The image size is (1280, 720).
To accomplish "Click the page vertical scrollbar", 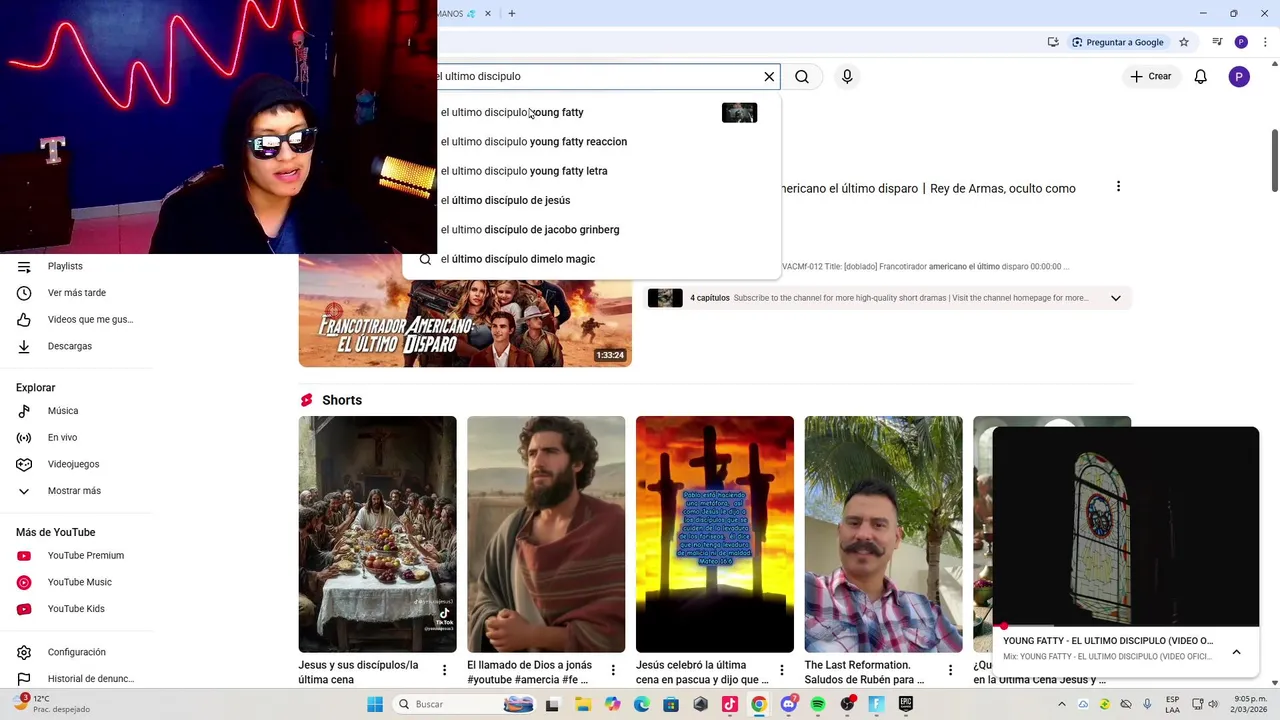I will coord(1274,160).
